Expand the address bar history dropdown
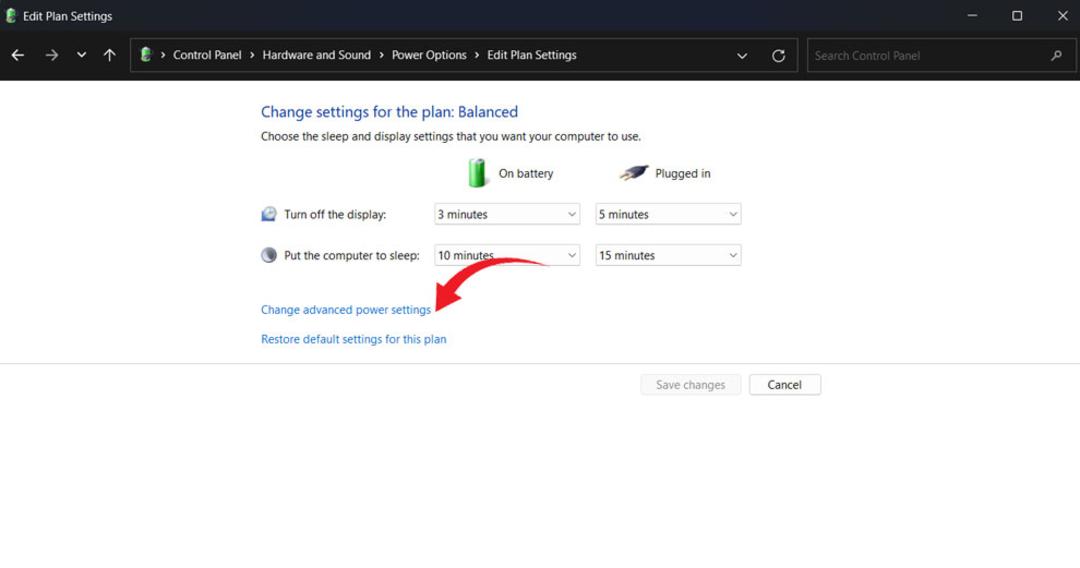The width and height of the screenshot is (1080, 568). coord(742,56)
